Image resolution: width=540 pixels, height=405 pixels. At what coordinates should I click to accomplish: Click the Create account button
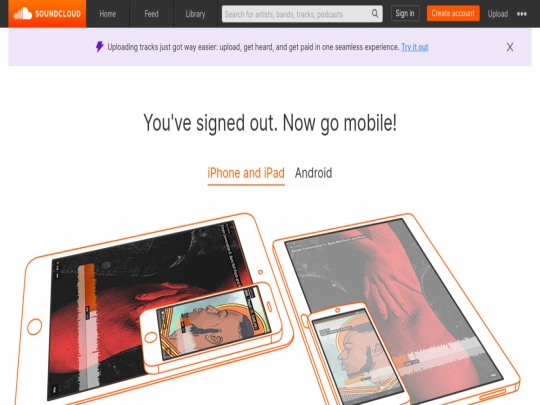click(x=453, y=13)
